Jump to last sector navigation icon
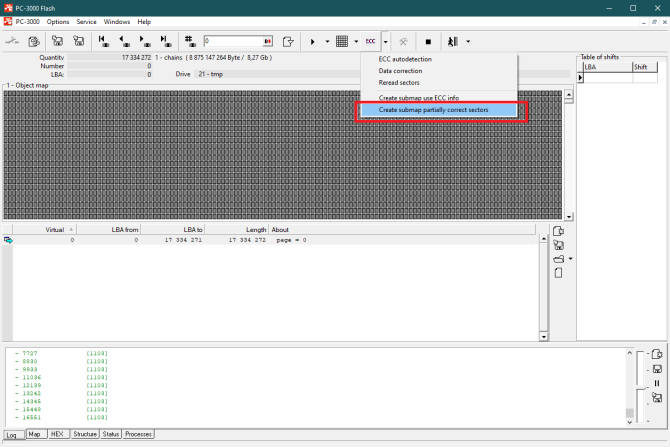 tap(164, 41)
